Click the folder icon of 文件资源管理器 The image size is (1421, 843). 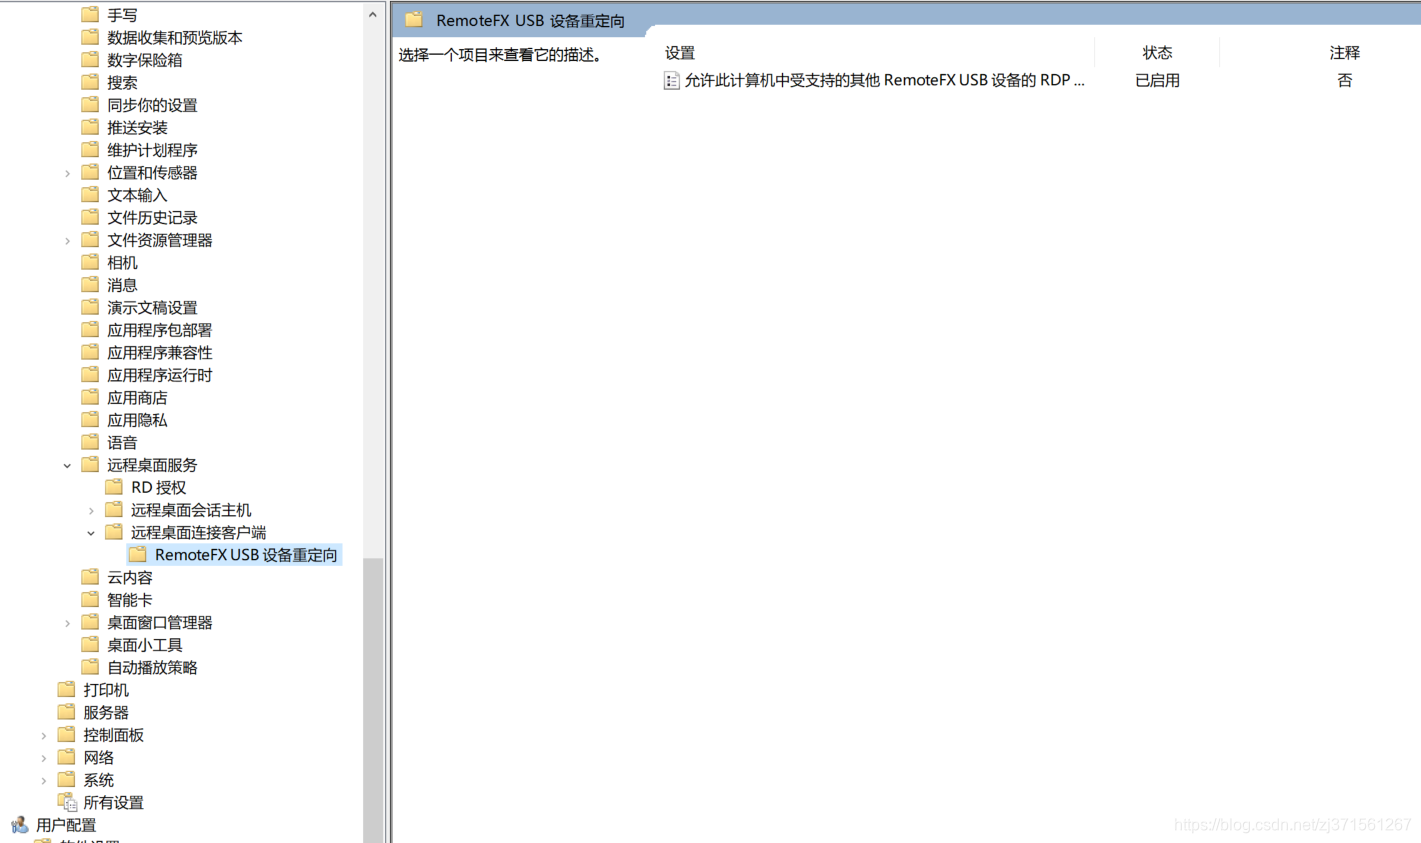[90, 240]
